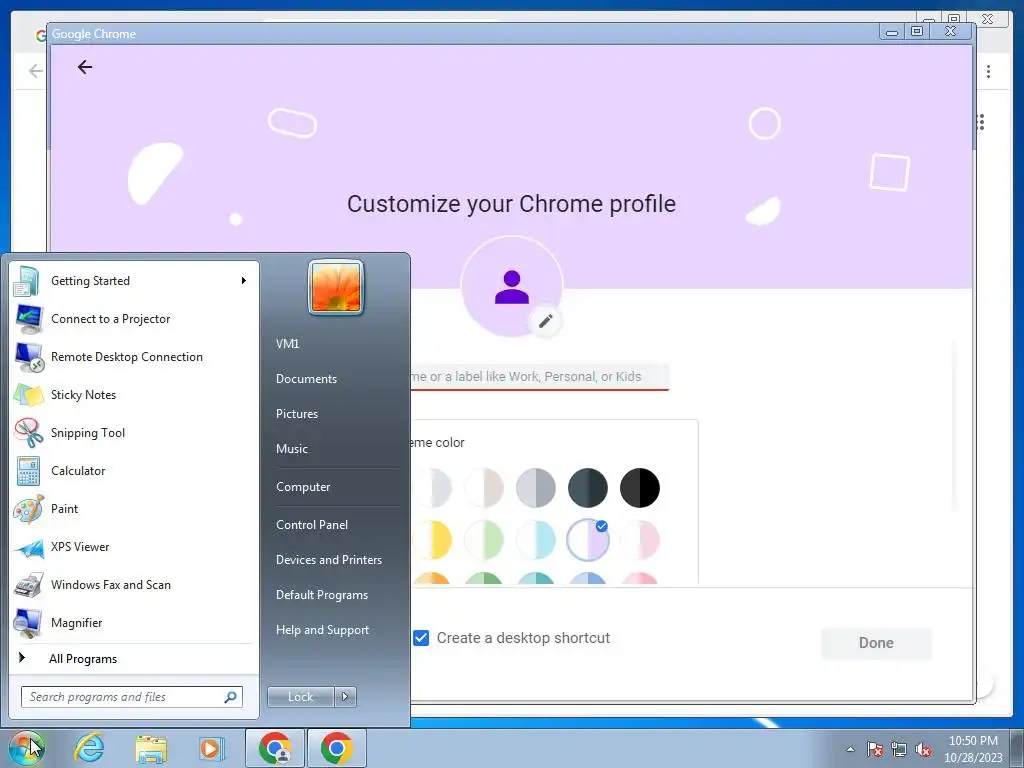This screenshot has width=1024, height=768.
Task: Show hidden system tray icons
Action: [850, 749]
